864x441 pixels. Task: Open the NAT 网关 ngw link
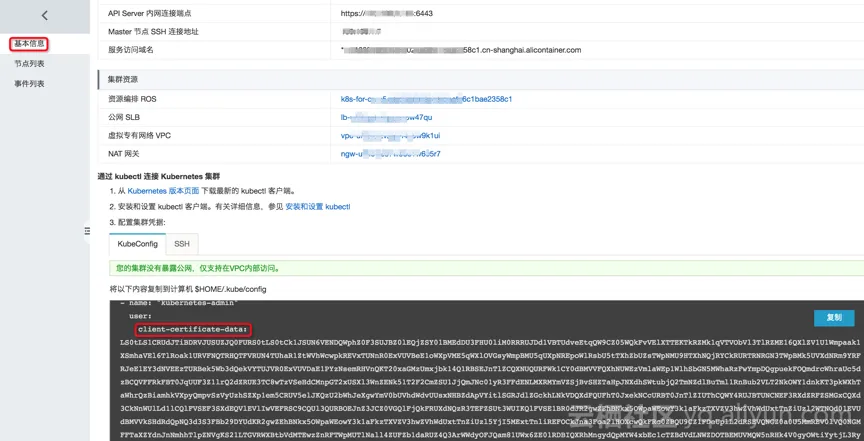click(390, 154)
